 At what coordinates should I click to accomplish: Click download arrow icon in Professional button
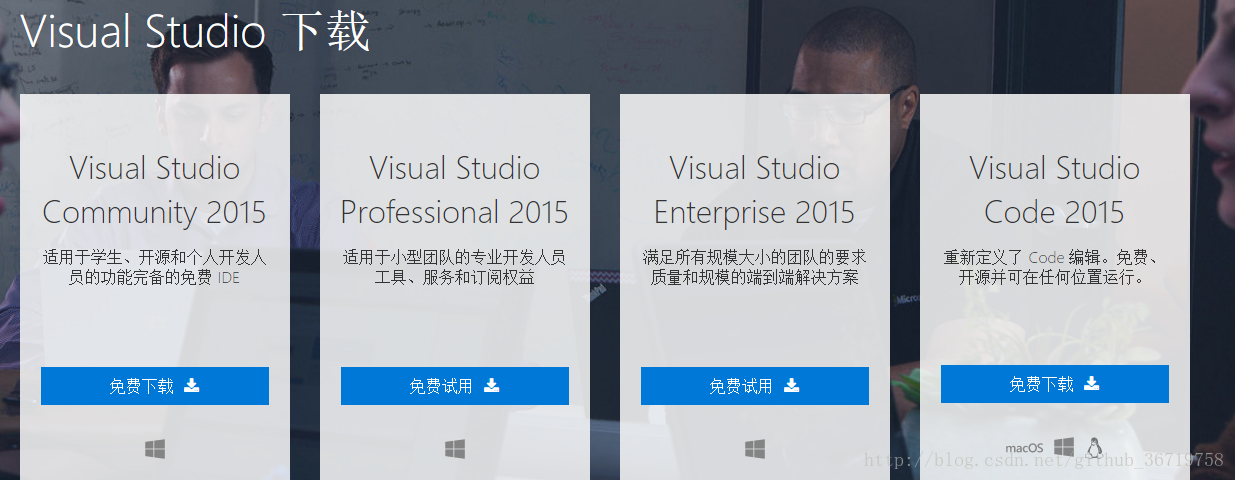[492, 385]
